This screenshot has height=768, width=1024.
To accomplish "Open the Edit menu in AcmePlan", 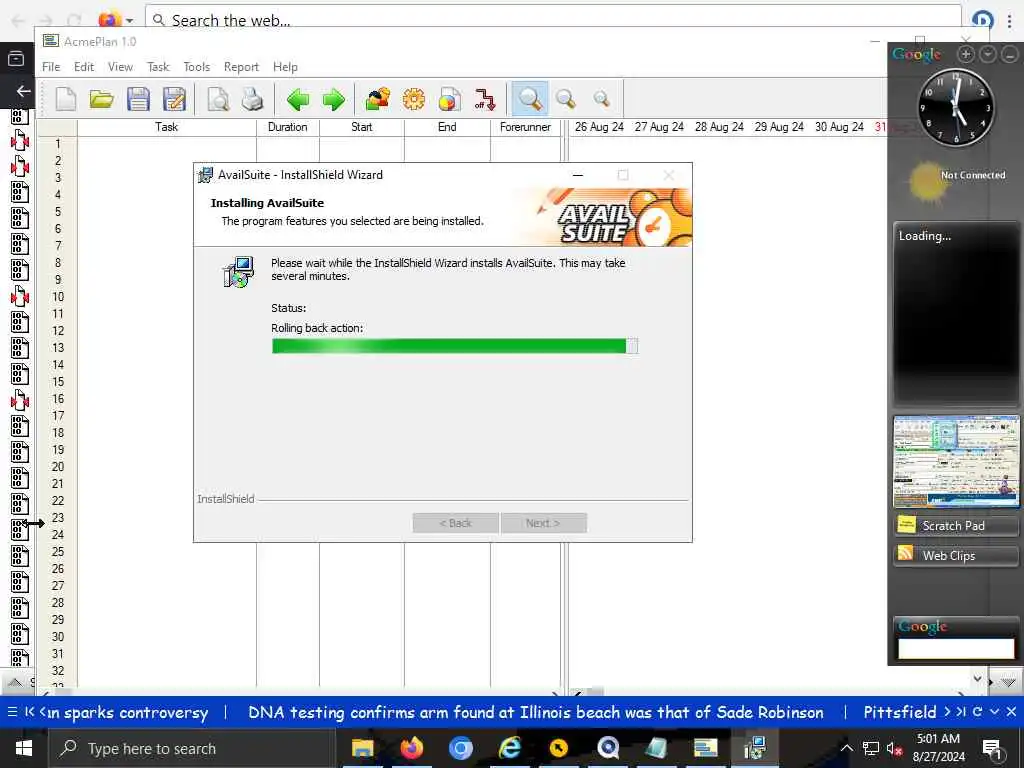I will (84, 67).
